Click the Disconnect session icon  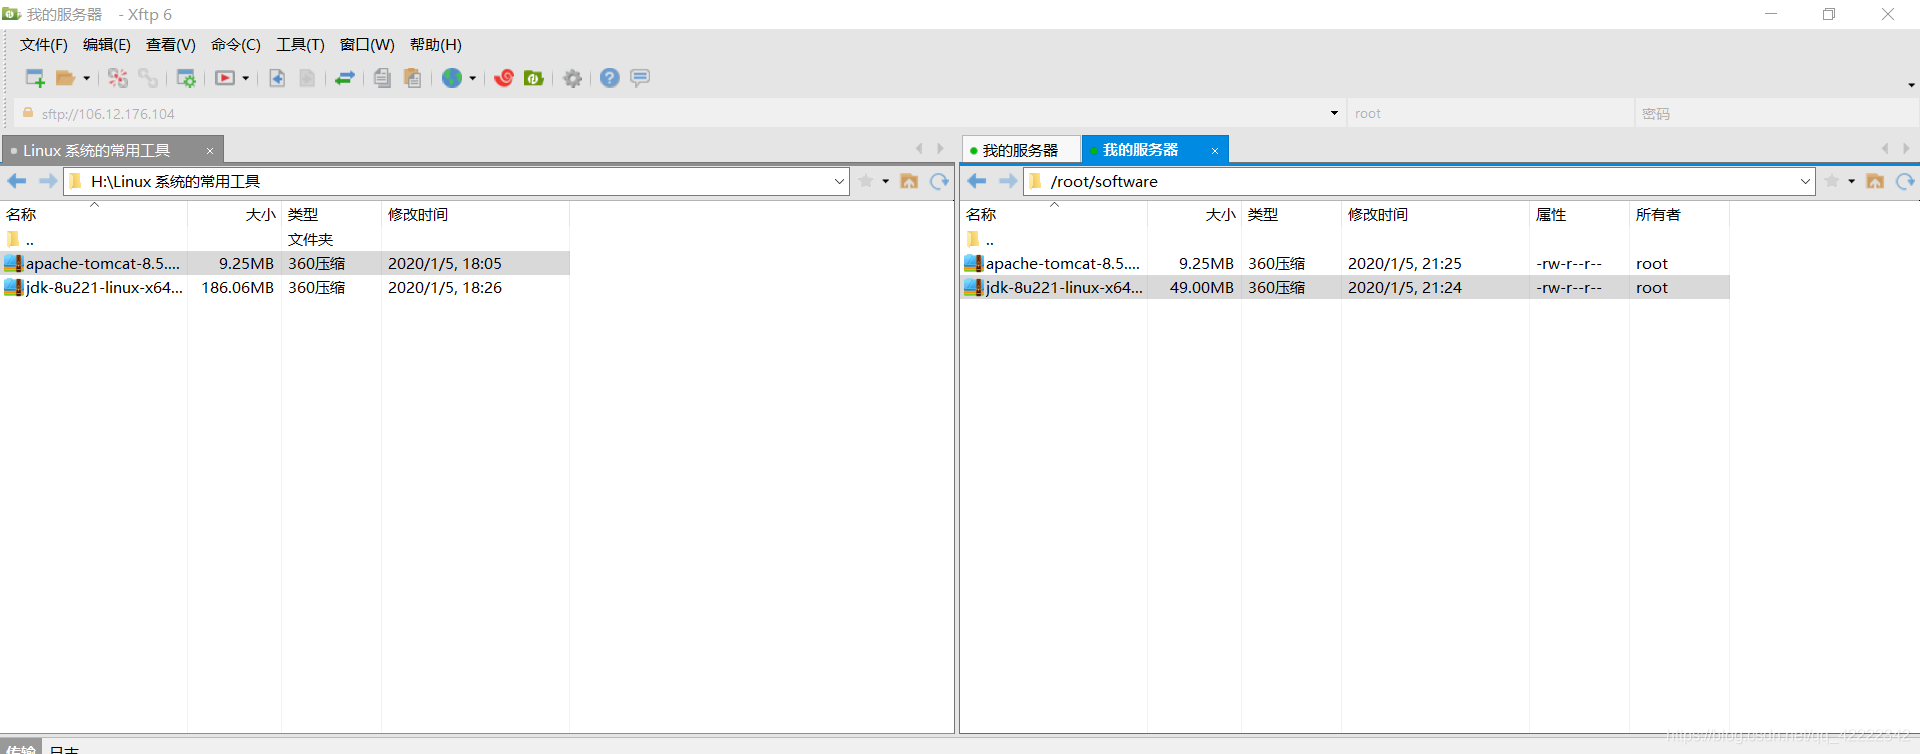point(118,78)
